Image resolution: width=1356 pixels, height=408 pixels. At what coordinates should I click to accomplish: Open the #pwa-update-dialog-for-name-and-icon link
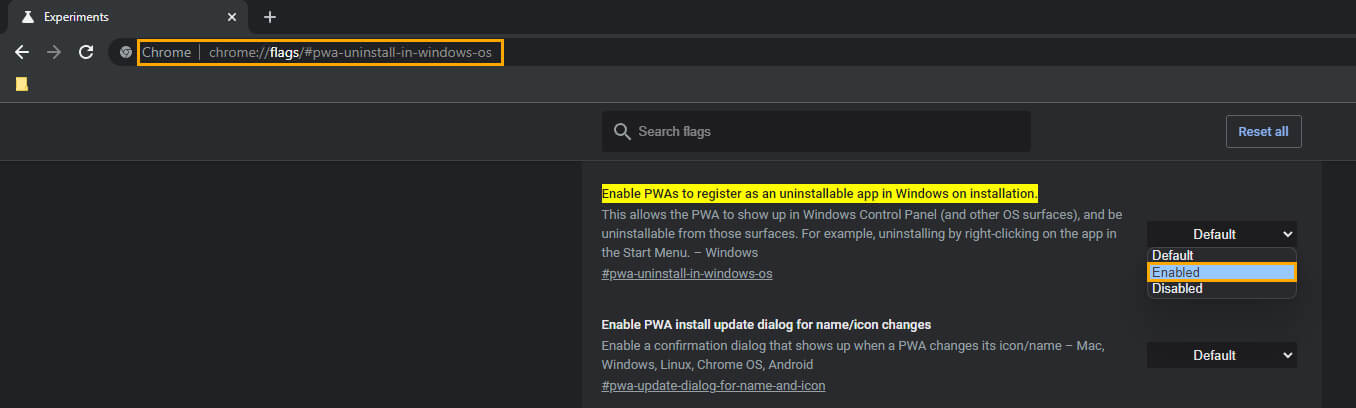(x=713, y=385)
